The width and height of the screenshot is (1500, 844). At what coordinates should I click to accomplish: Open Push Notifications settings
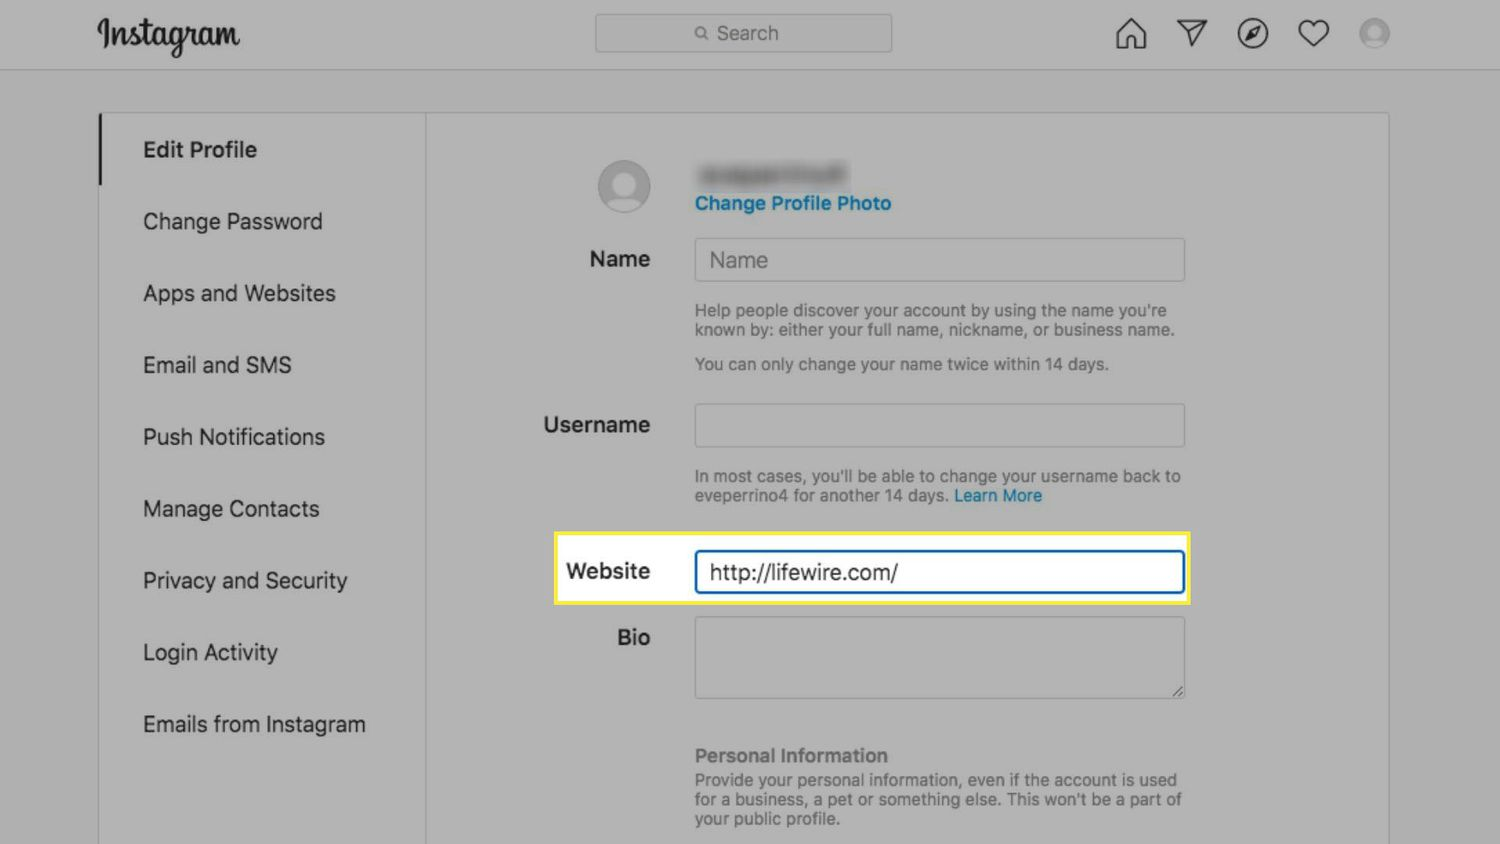234,438
